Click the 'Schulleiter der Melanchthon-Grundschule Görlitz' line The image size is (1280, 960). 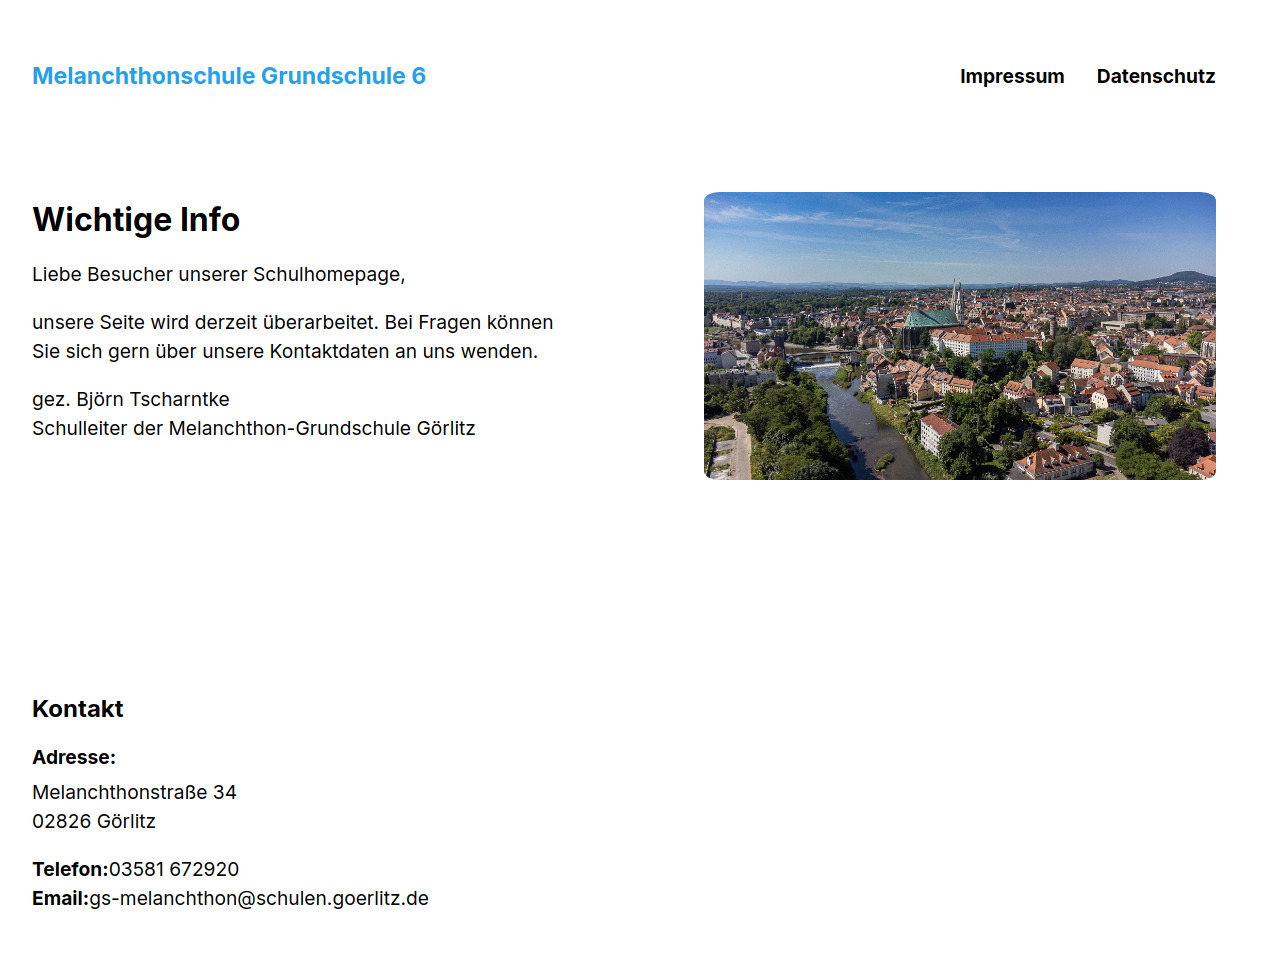click(253, 428)
